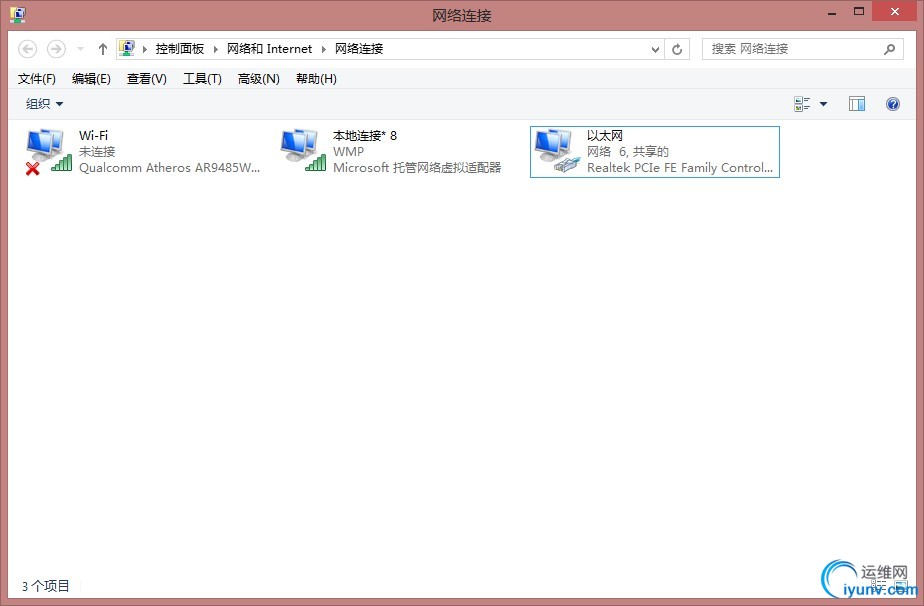This screenshot has width=924, height=606.
Task: Click Qualcomm Atheros AR9485W... description
Action: coord(169,168)
